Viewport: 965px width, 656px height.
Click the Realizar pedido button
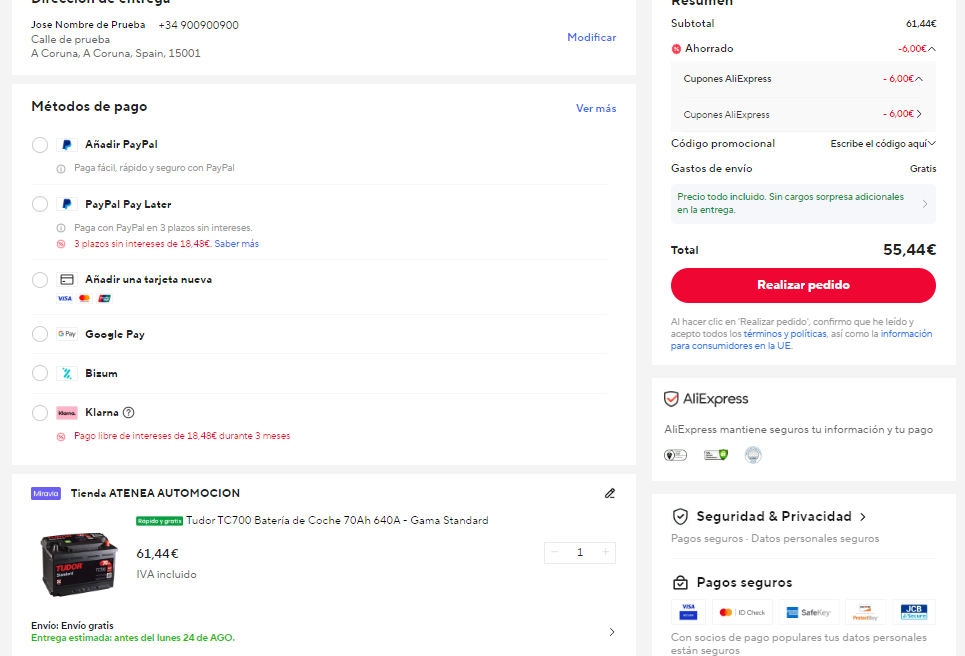[803, 285]
